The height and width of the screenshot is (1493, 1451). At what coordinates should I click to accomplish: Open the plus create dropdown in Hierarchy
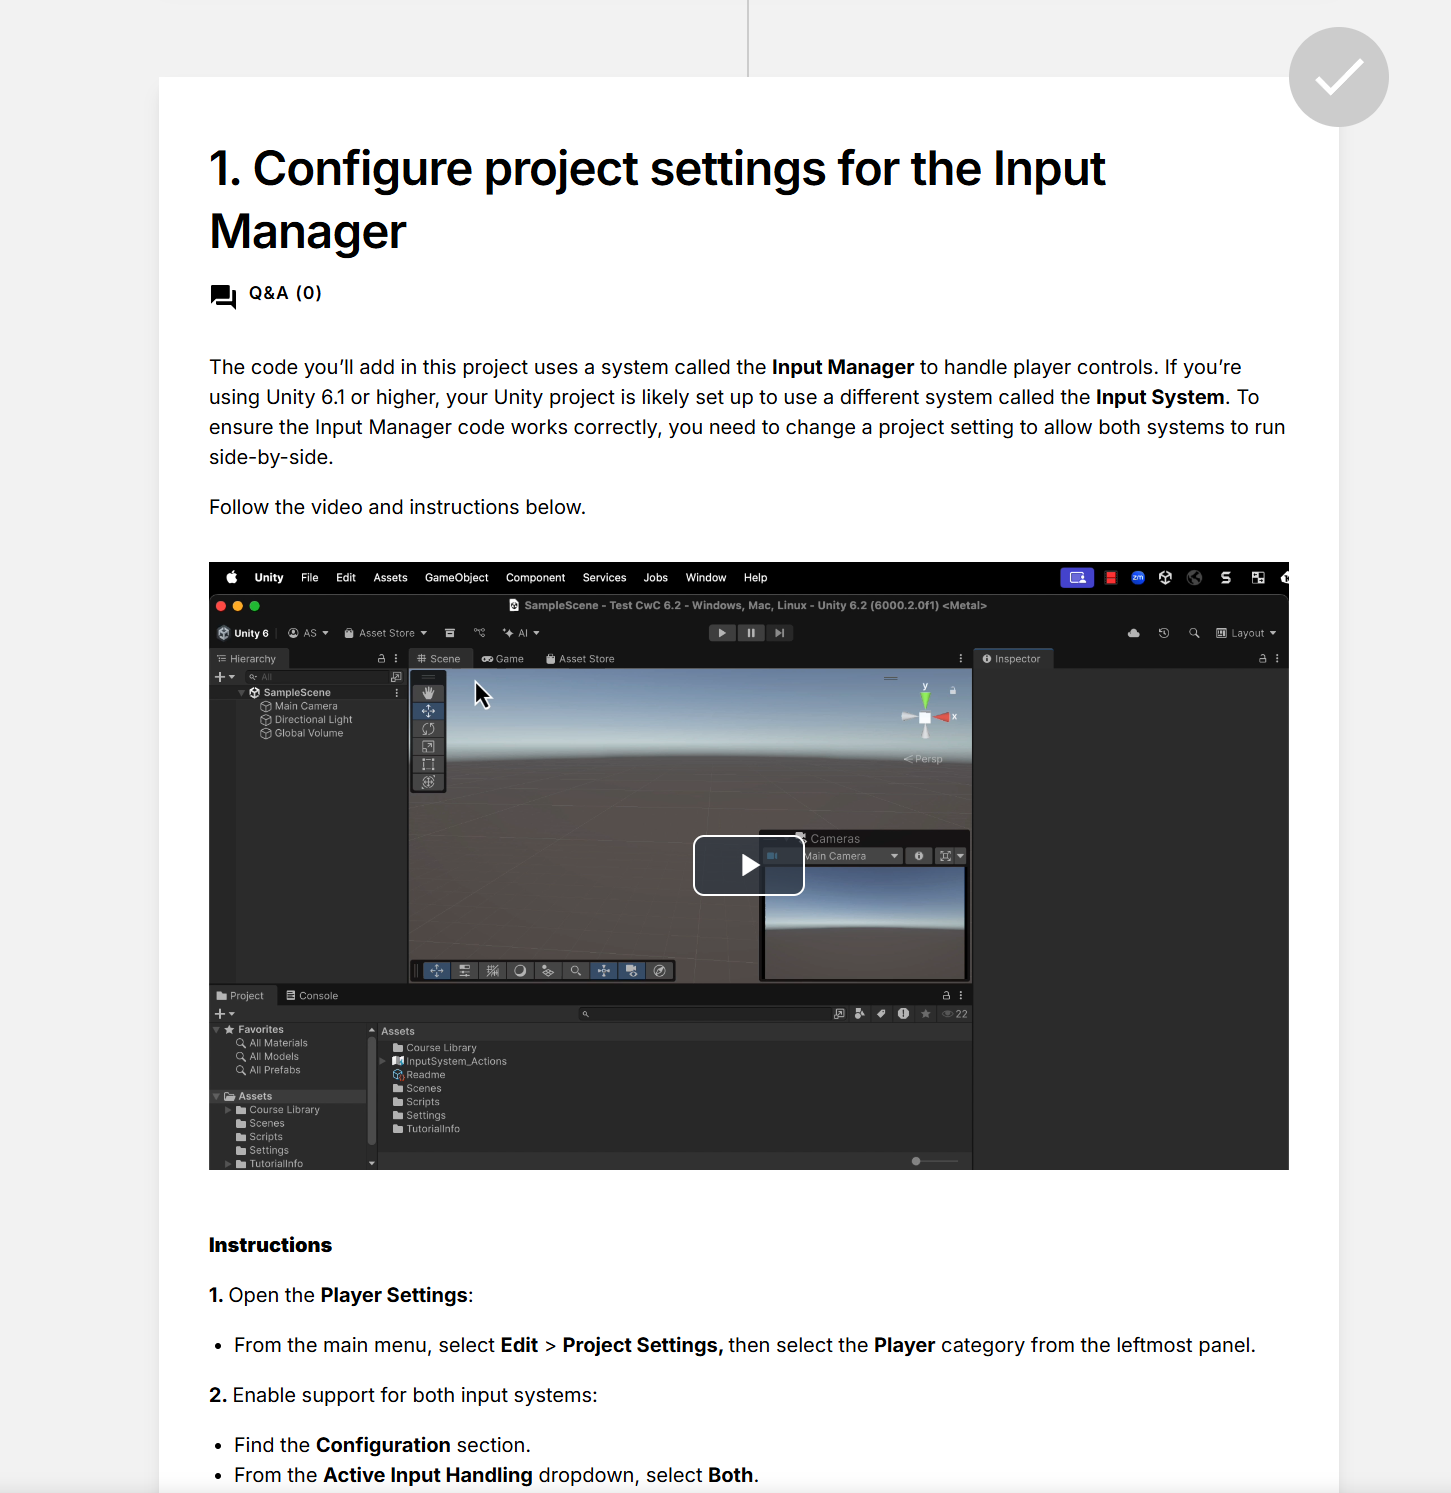pyautogui.click(x=225, y=677)
